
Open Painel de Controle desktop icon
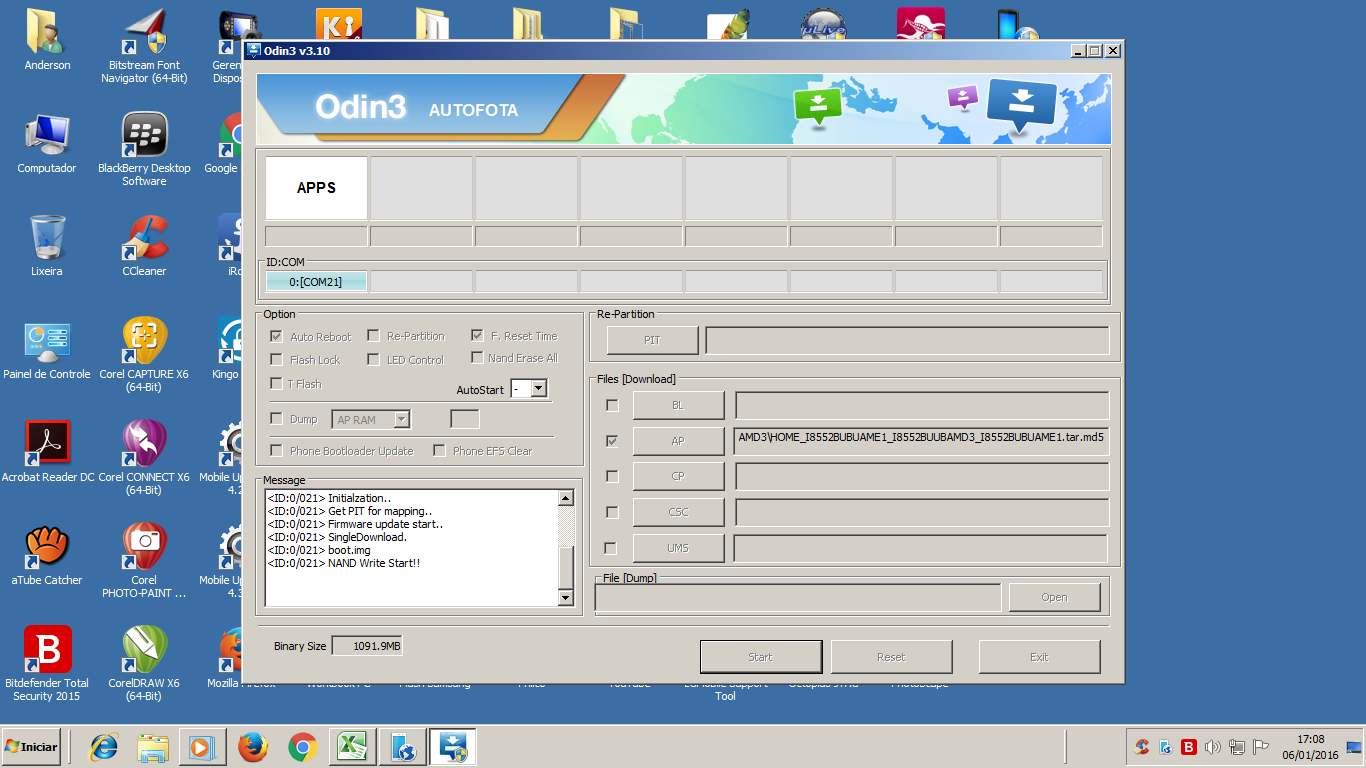47,349
